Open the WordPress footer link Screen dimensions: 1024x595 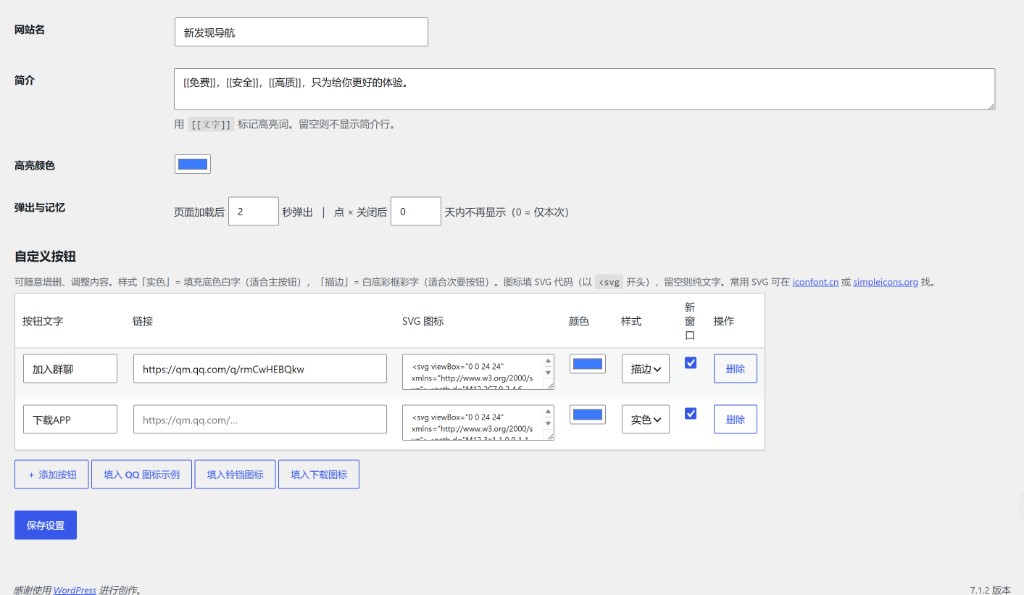(74, 590)
